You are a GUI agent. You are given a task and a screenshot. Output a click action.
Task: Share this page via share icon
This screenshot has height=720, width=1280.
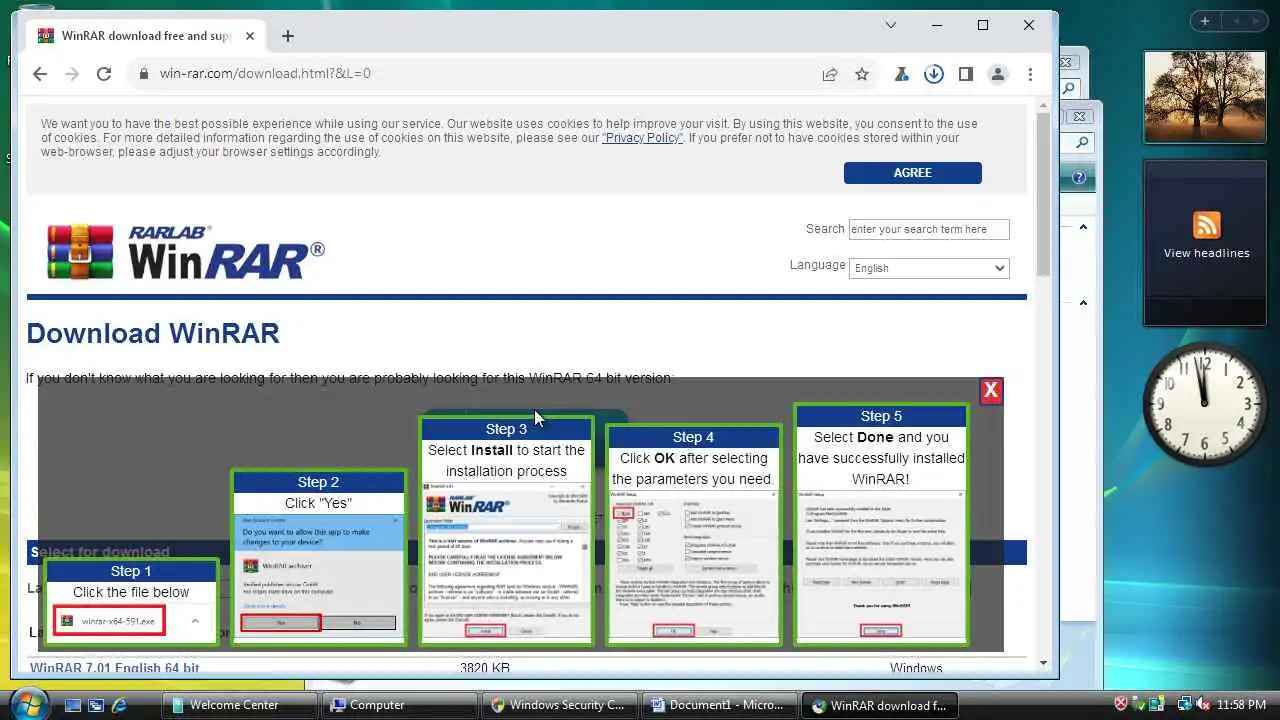(830, 74)
